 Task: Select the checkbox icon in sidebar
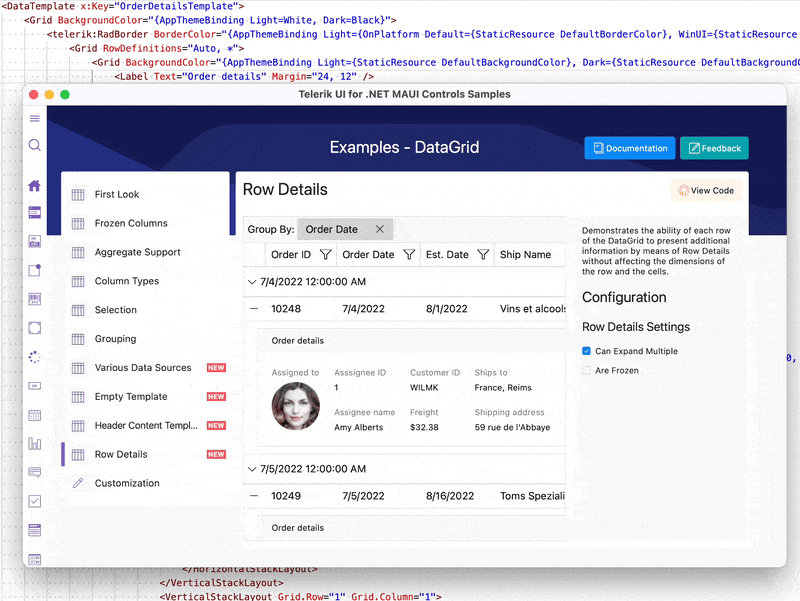[x=35, y=501]
